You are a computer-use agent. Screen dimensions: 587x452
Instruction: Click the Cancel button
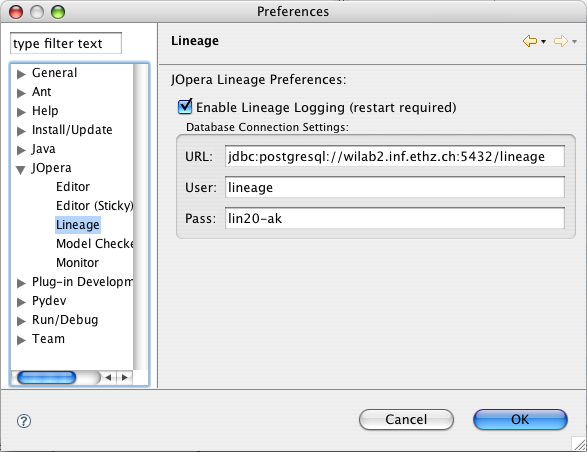coord(406,419)
